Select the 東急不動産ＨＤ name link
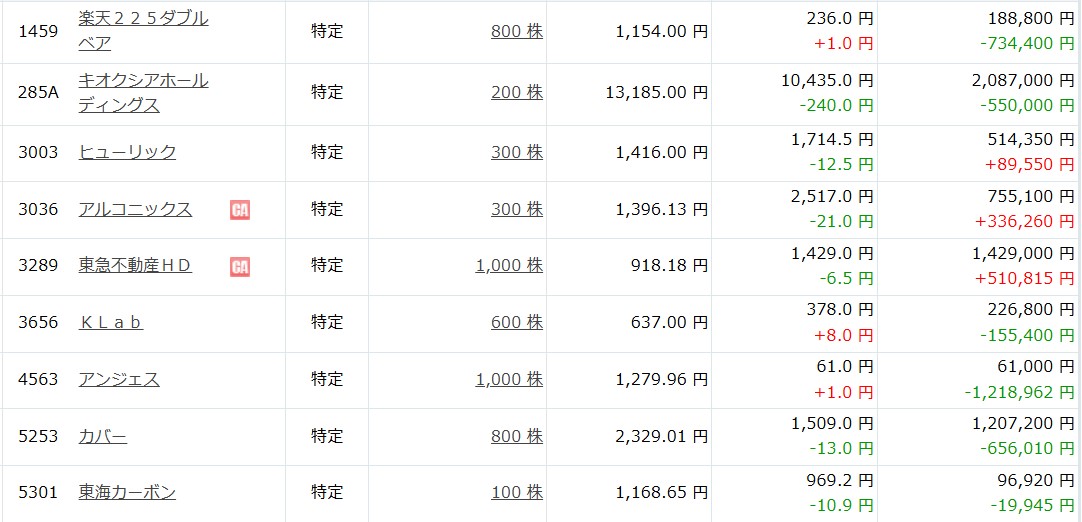 [135, 265]
